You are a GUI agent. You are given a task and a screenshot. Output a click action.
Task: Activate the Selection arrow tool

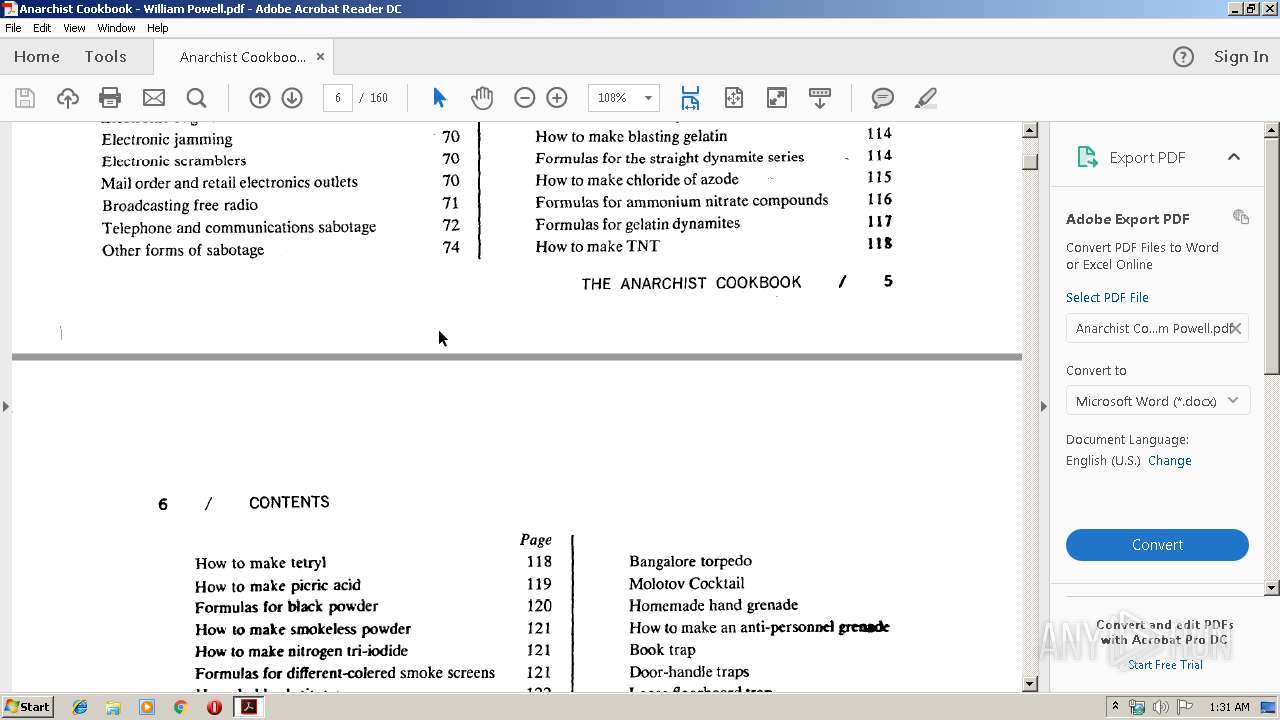click(439, 98)
